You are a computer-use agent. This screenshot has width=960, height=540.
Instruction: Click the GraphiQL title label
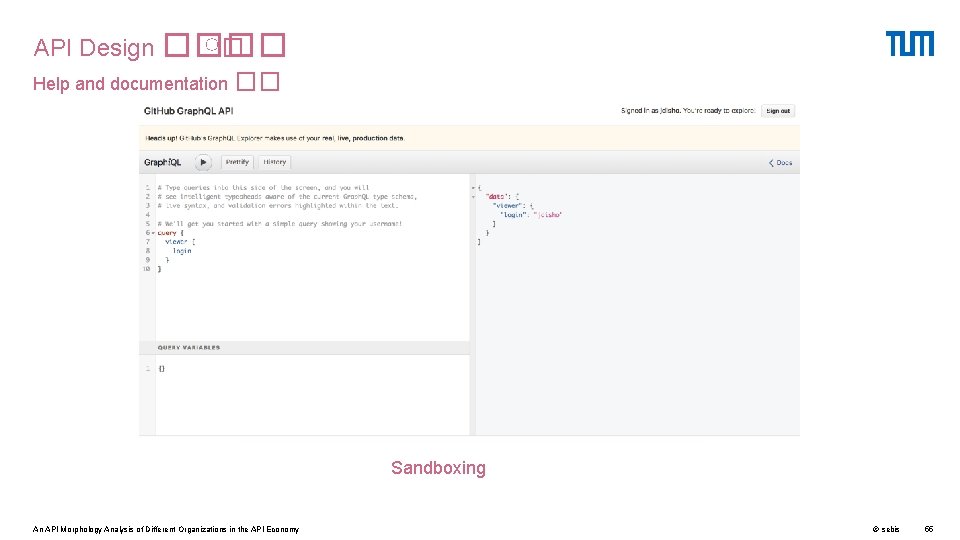[162, 162]
